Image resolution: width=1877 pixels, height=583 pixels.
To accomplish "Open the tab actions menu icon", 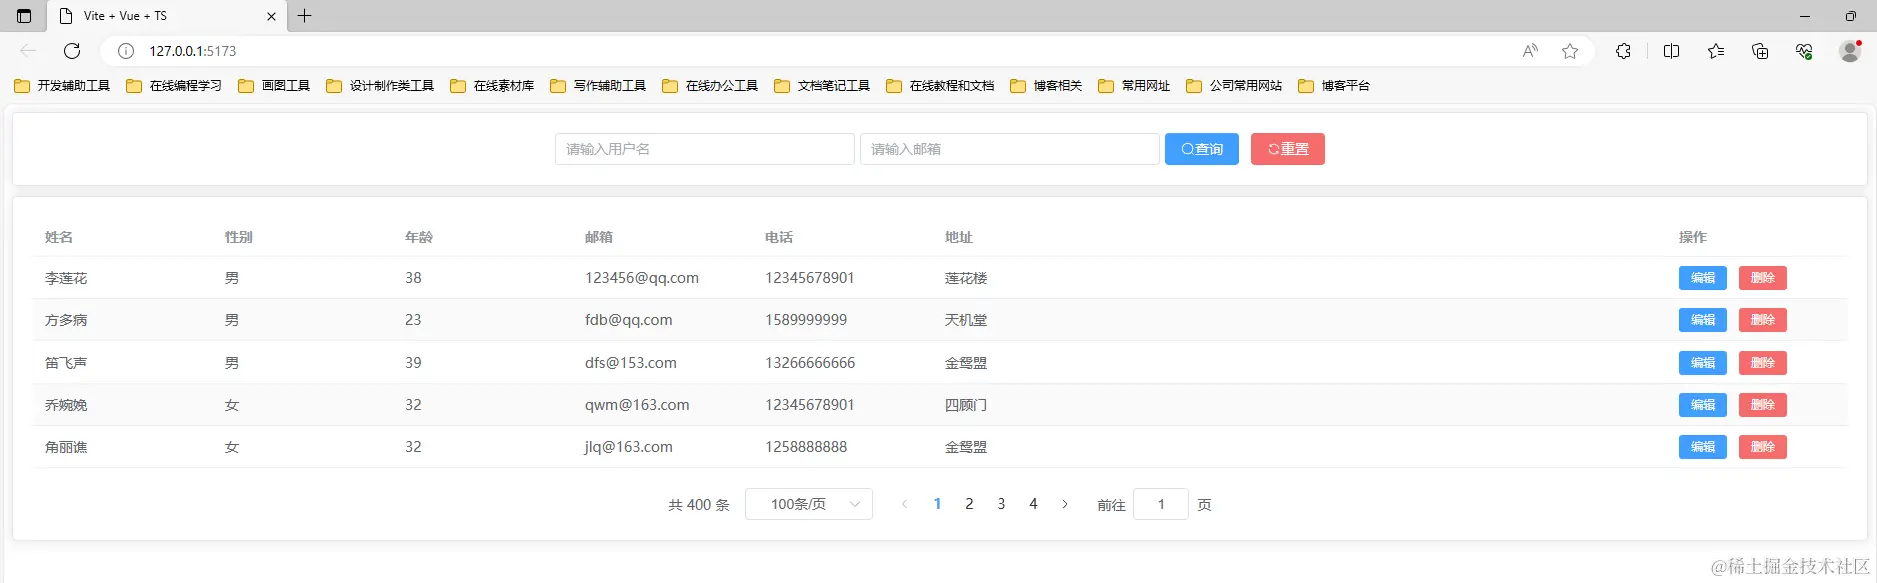I will [24, 16].
